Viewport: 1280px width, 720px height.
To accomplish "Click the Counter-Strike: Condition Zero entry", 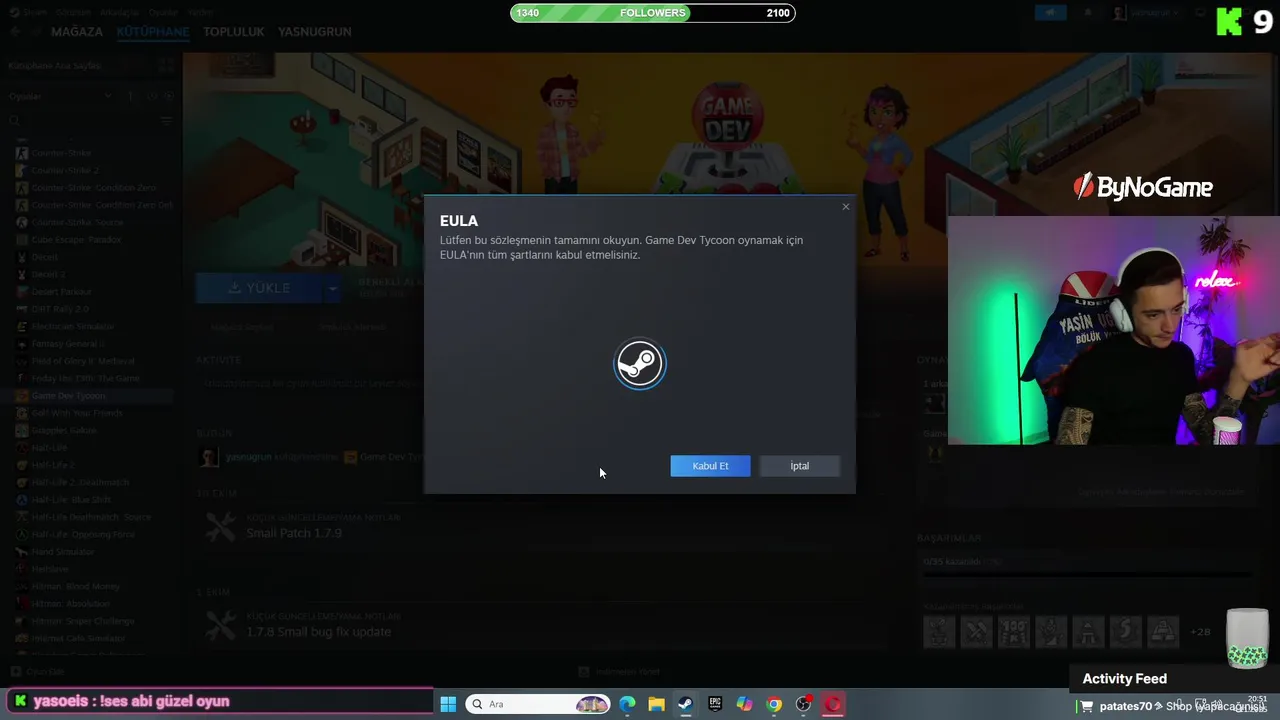I will (x=94, y=188).
